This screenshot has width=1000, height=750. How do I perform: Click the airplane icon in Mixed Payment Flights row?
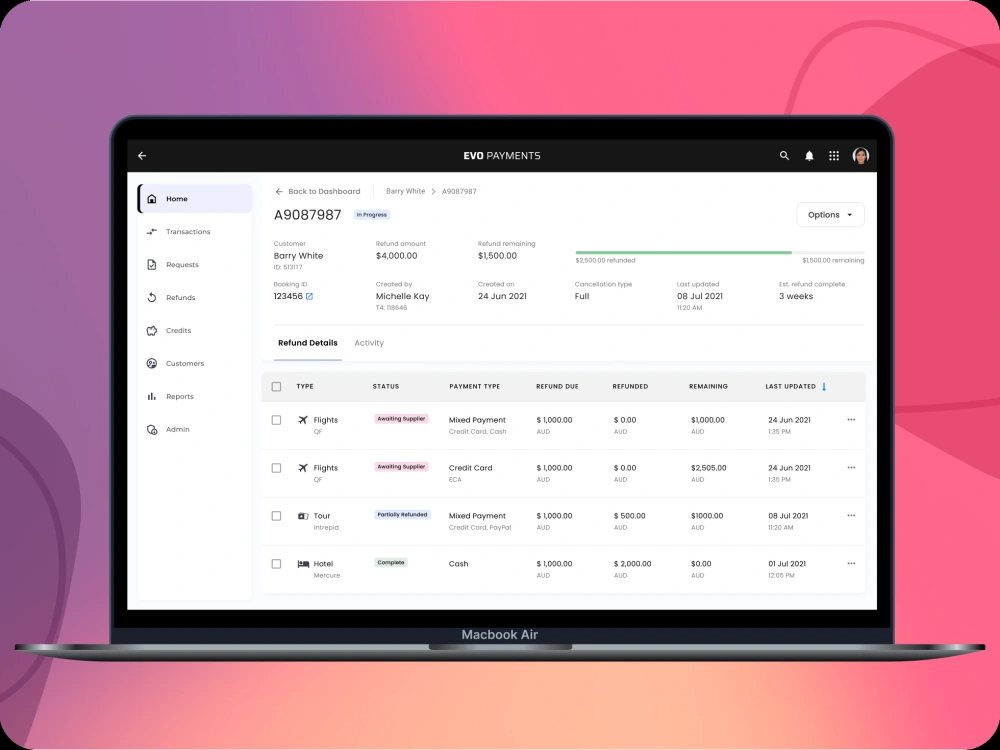(x=303, y=420)
